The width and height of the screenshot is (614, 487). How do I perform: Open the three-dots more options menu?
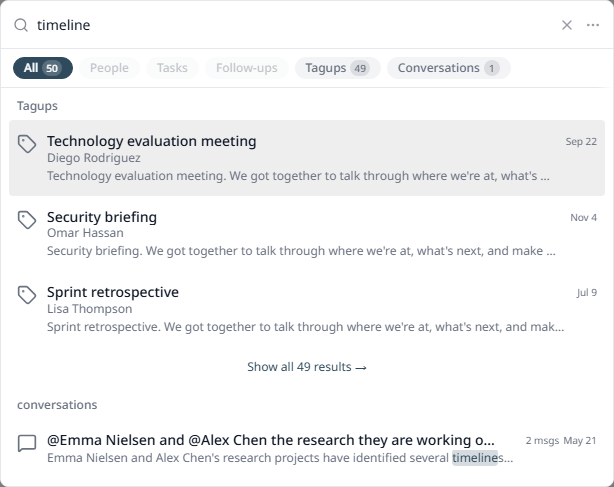click(593, 25)
